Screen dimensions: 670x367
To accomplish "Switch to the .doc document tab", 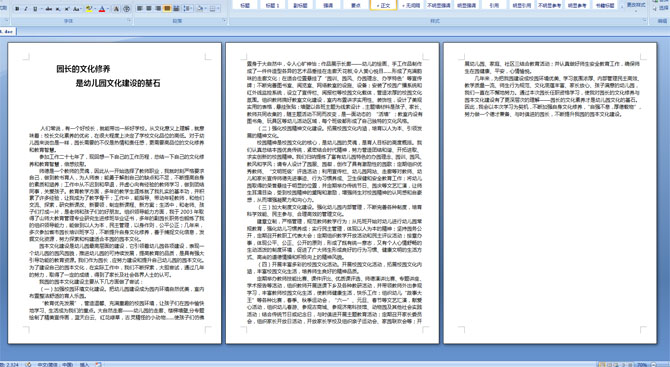I will [x=7, y=31].
